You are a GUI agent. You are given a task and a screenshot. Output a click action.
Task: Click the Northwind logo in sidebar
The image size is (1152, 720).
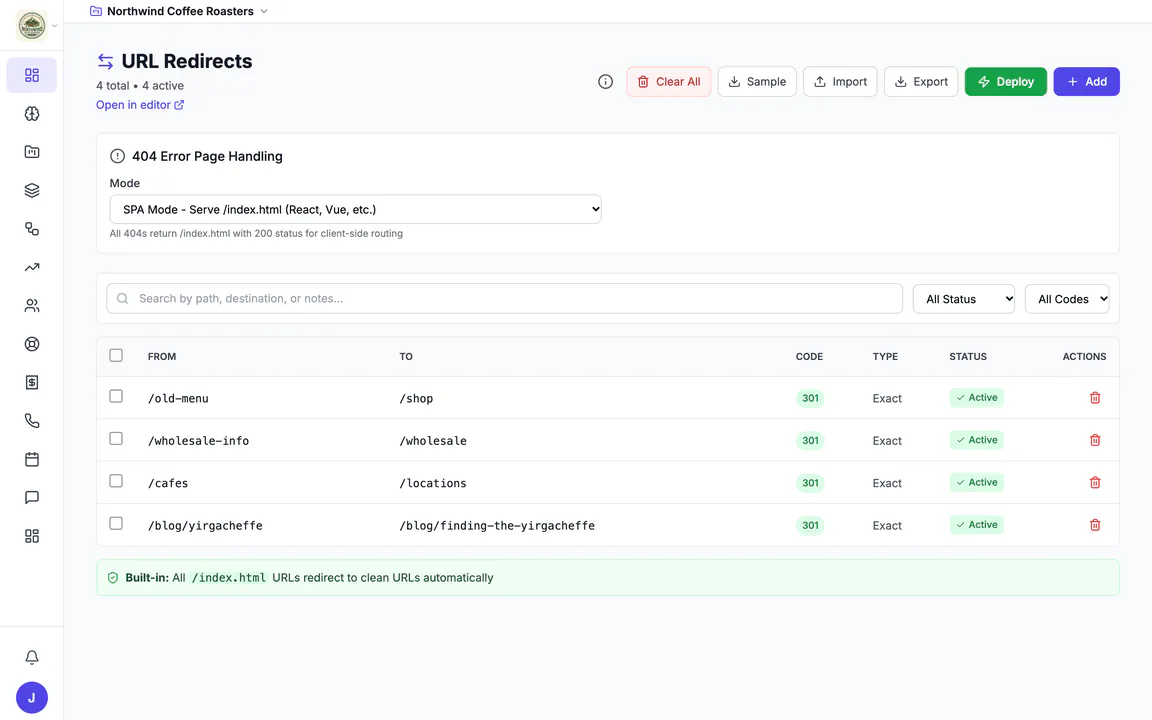coord(32,26)
